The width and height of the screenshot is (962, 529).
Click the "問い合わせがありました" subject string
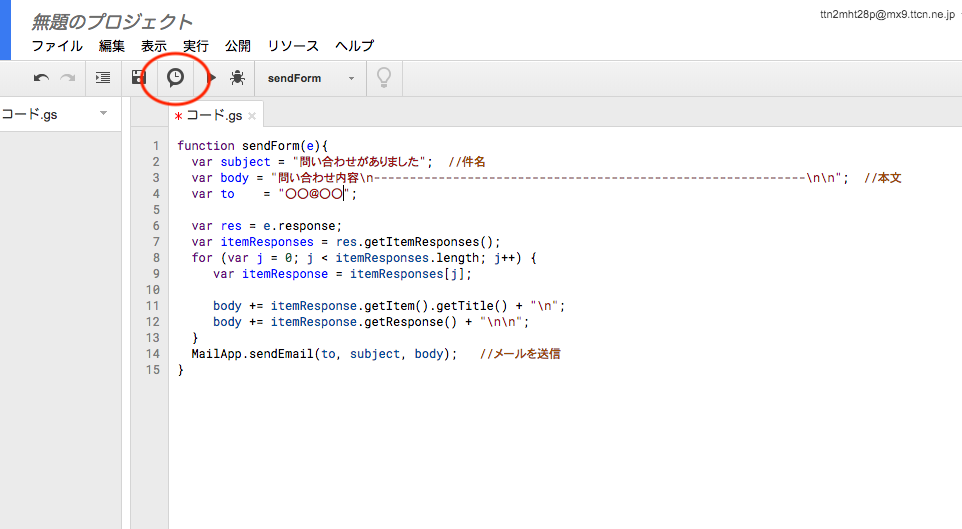[x=359, y=162]
